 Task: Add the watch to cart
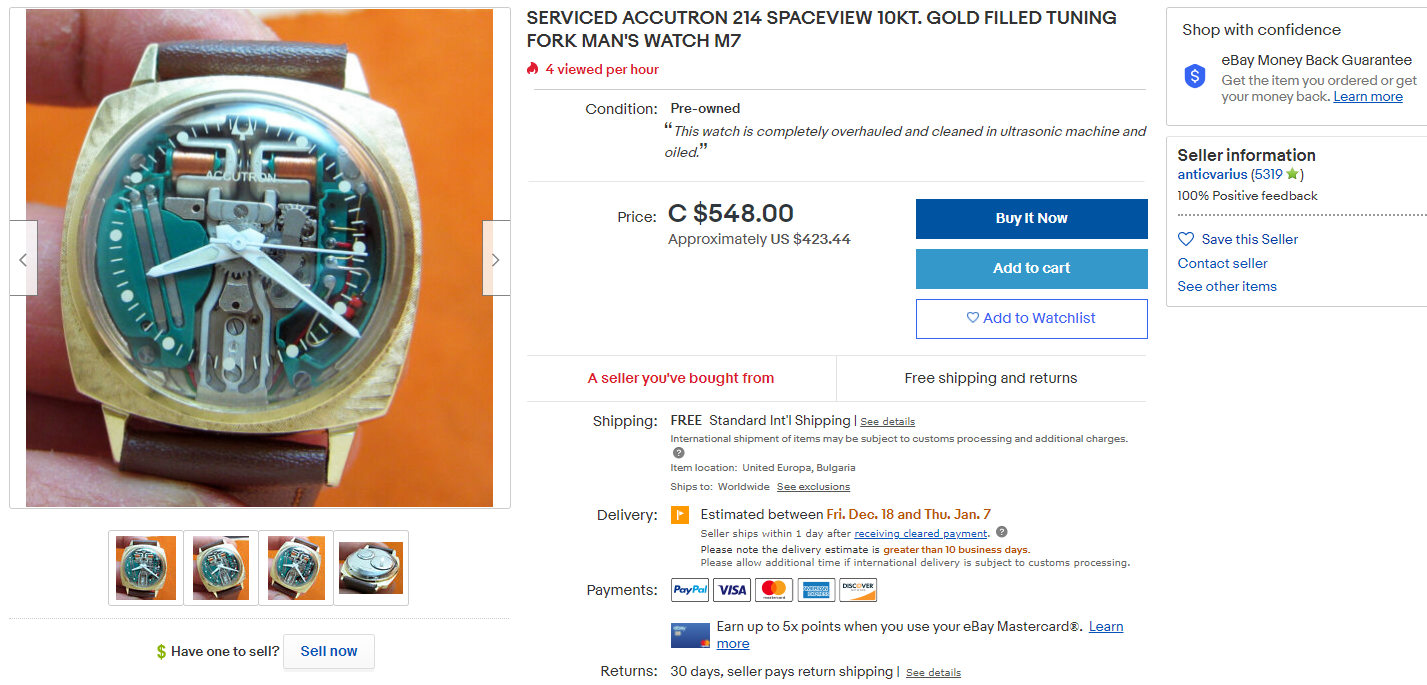point(1031,268)
